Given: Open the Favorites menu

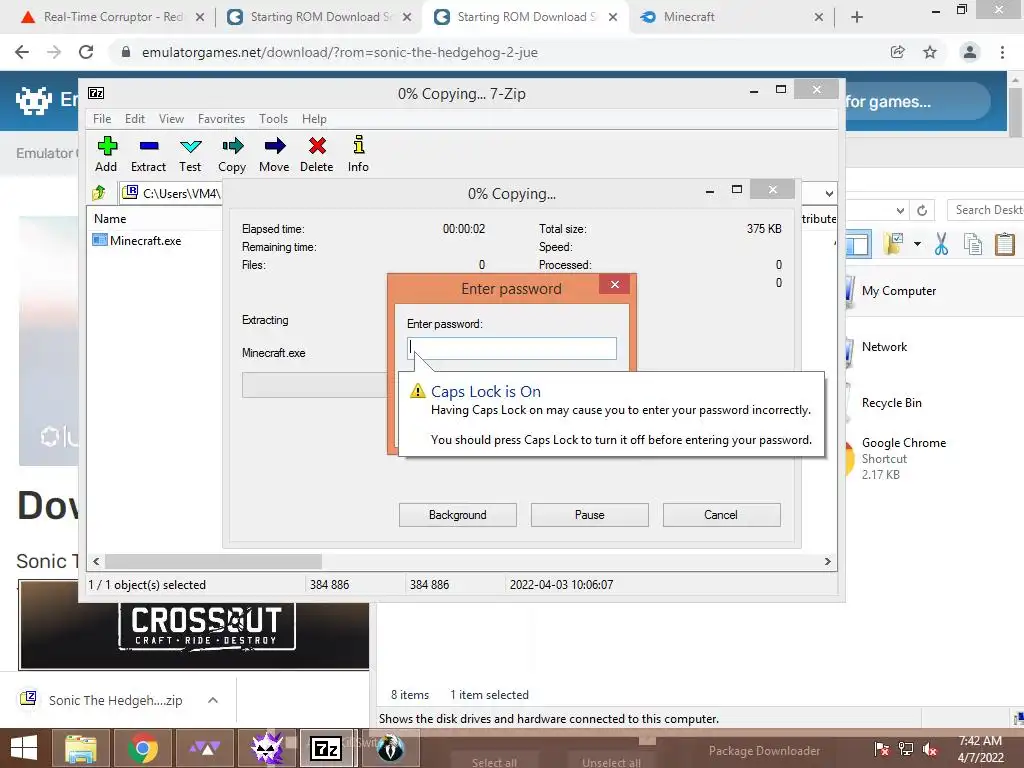Looking at the screenshot, I should click(x=221, y=119).
